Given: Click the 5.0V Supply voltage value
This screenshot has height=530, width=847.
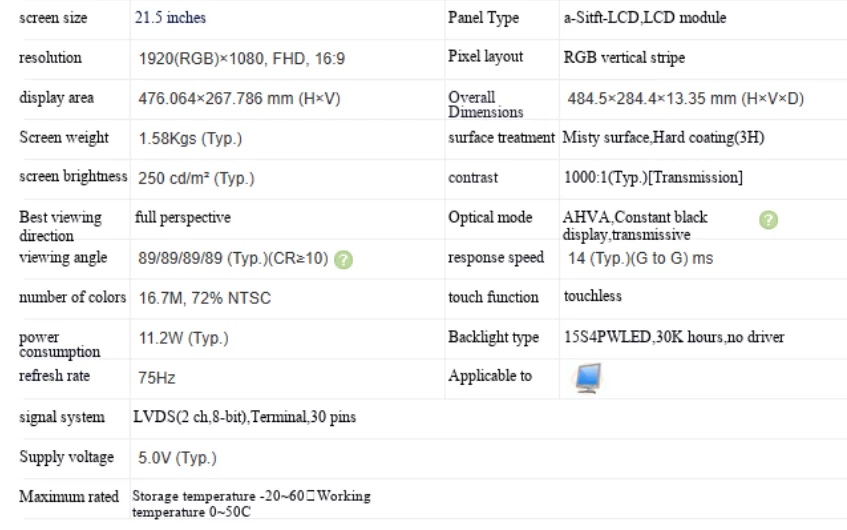Looking at the screenshot, I should pos(177,458).
